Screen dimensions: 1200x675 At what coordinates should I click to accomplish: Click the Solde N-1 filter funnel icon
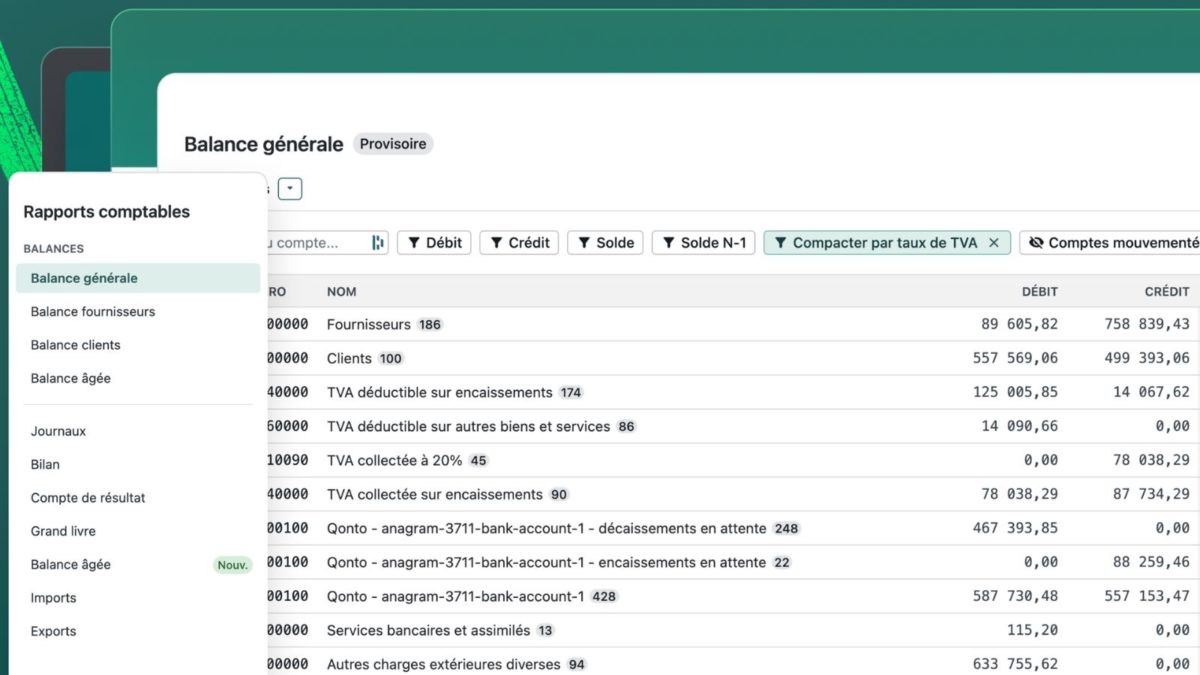click(x=668, y=243)
